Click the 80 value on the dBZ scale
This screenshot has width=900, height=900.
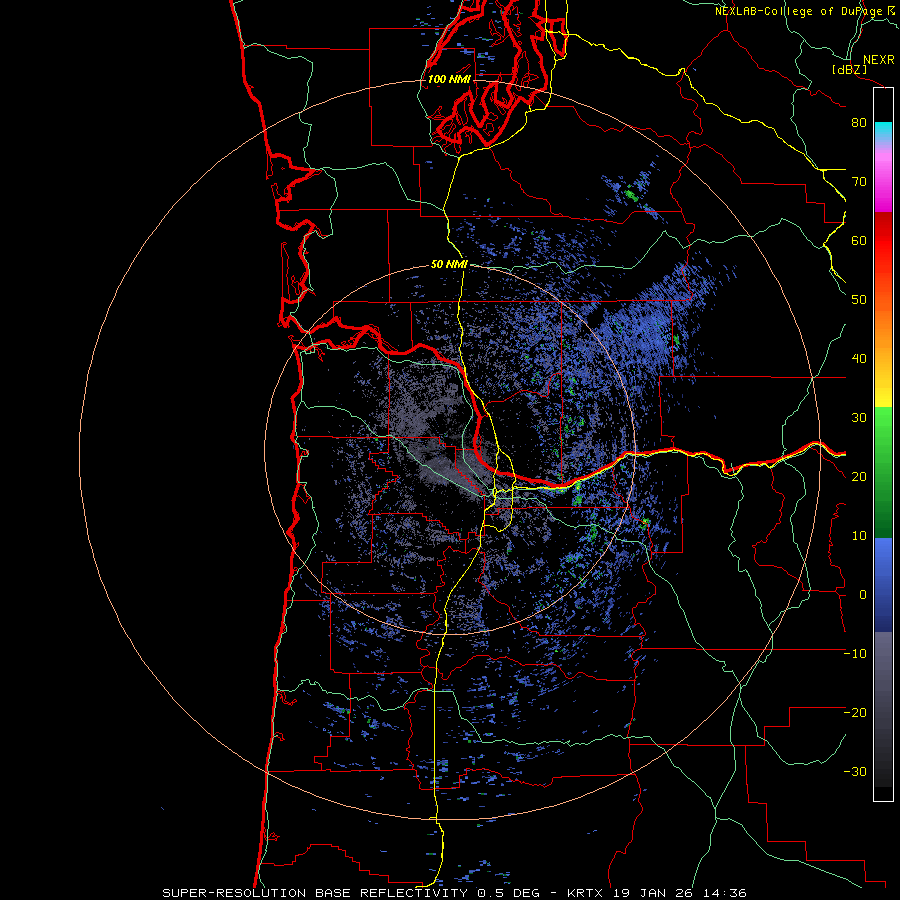tap(859, 123)
